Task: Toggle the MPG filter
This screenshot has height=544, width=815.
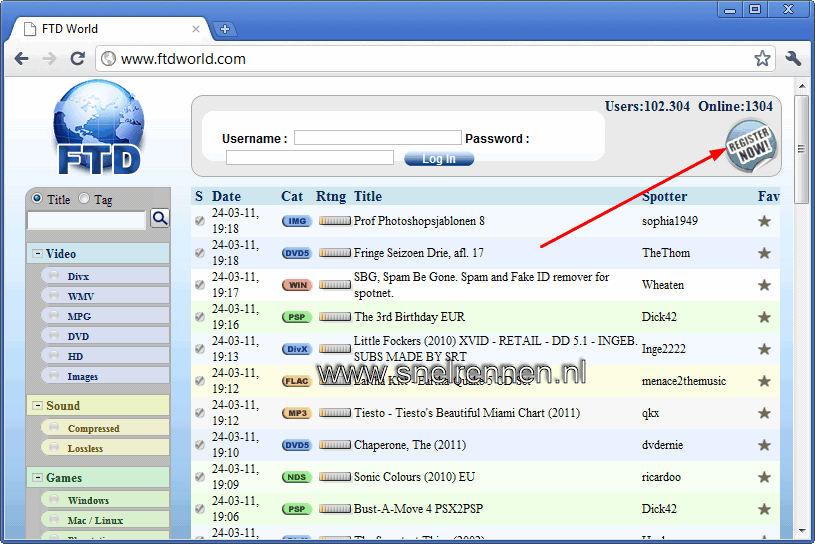Action: (106, 316)
